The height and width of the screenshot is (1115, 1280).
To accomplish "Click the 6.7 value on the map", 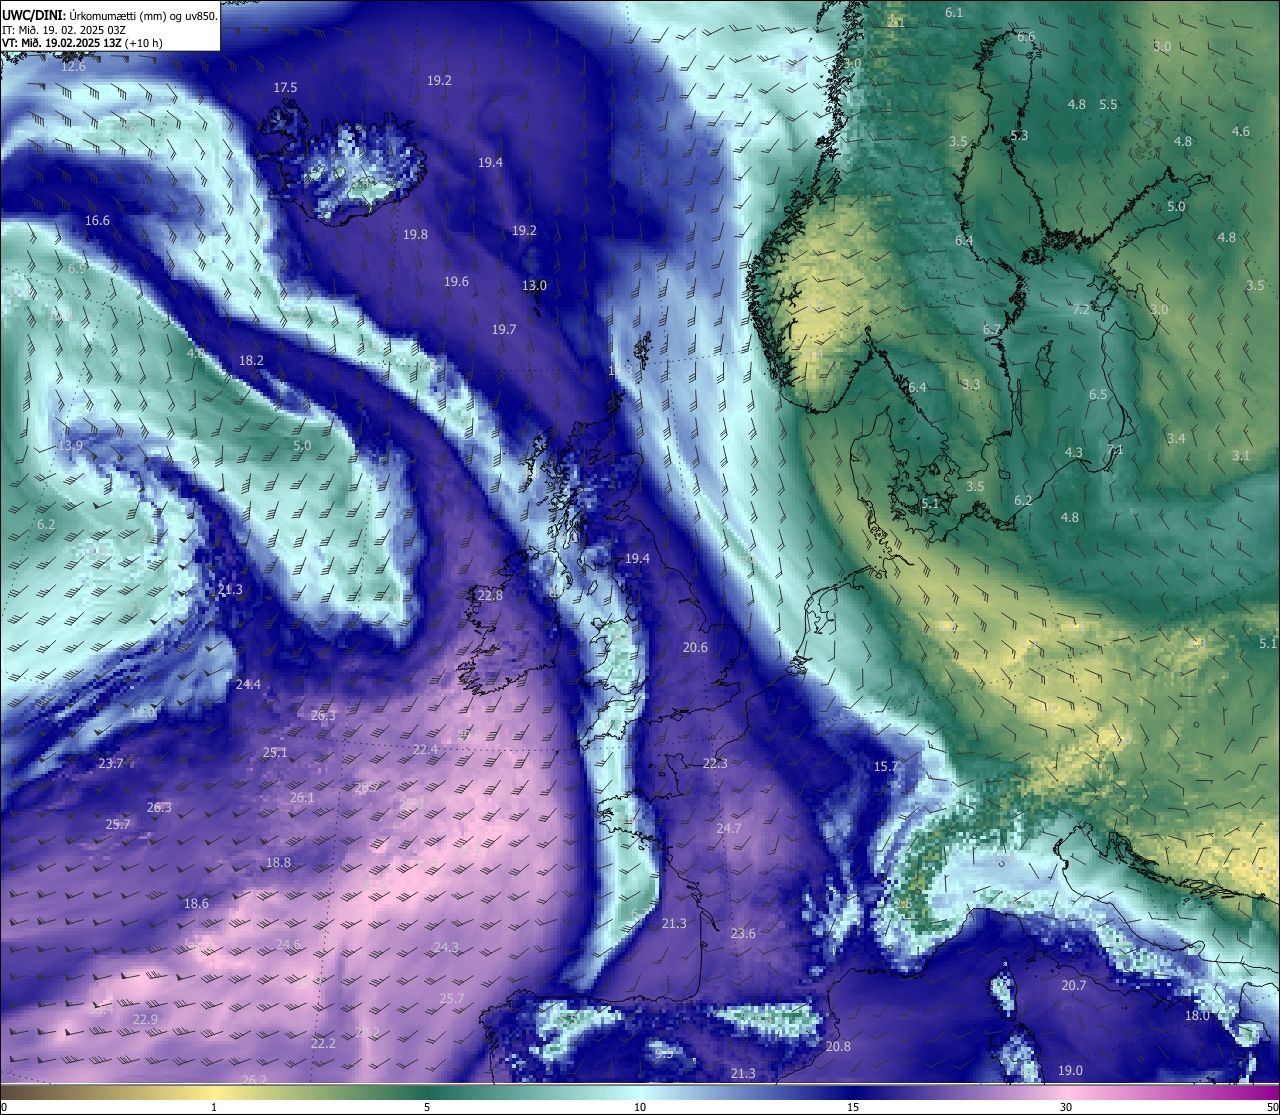I will 991,330.
